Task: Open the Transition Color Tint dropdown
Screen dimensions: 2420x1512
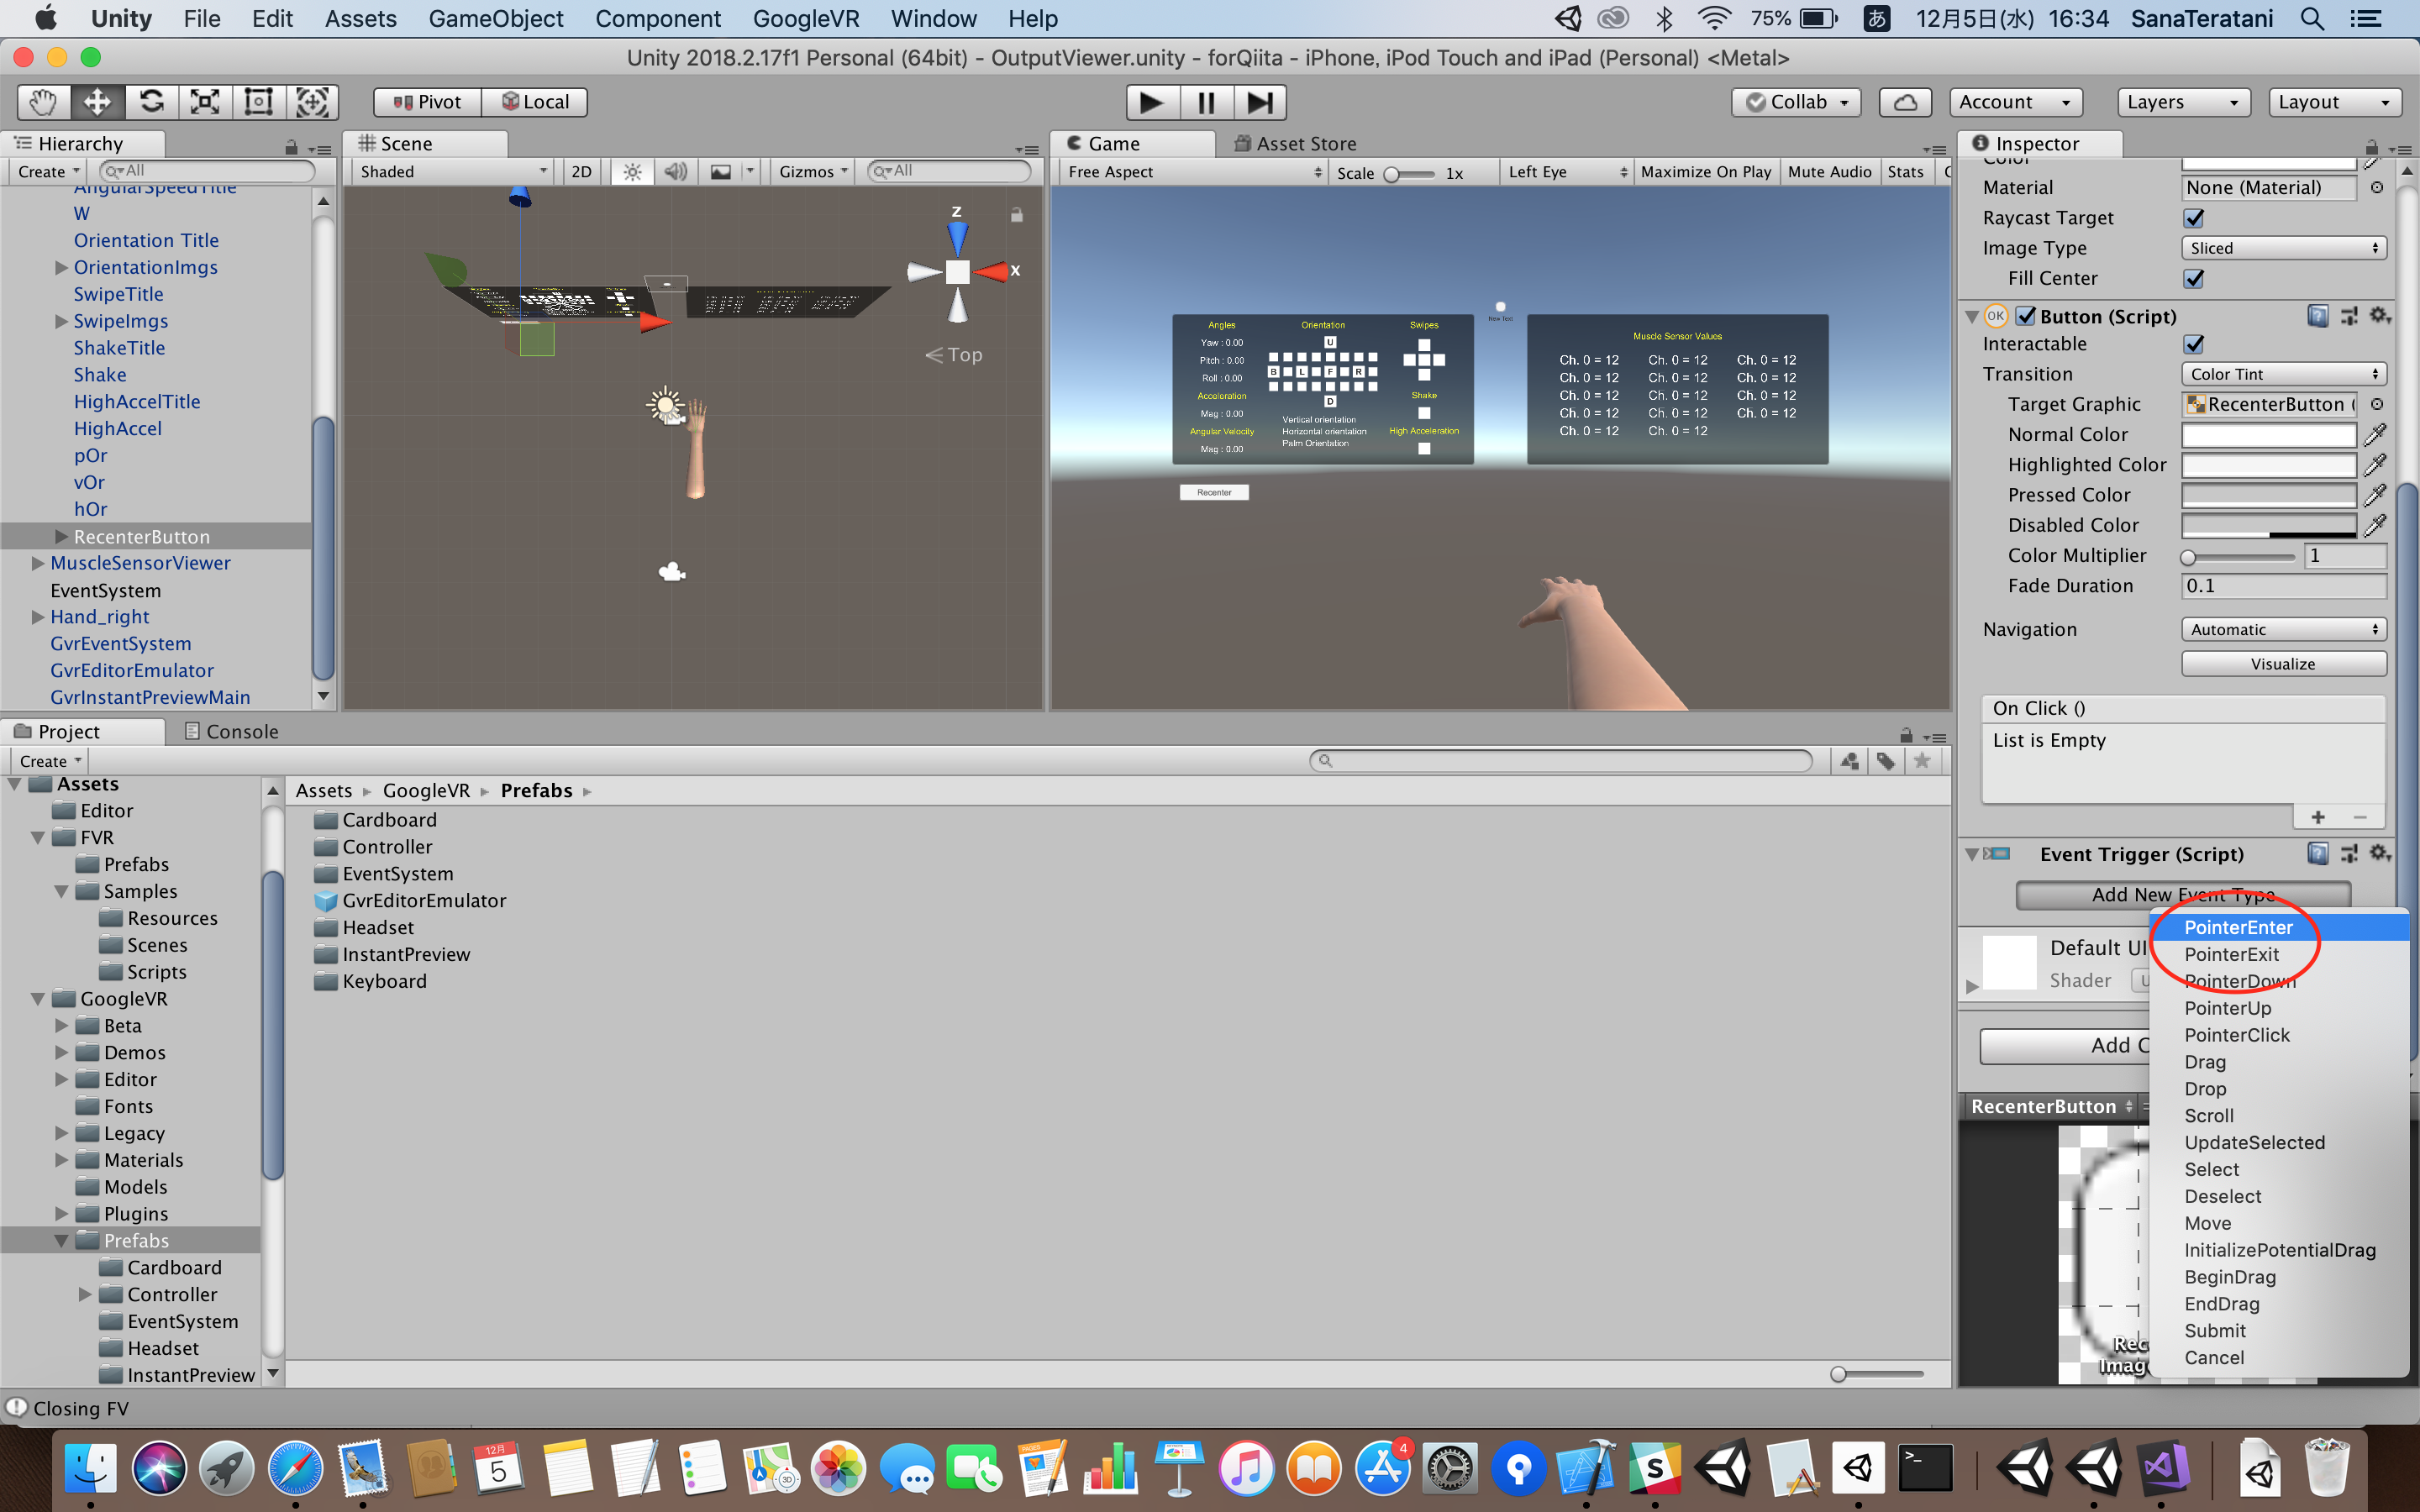Action: tap(2283, 374)
